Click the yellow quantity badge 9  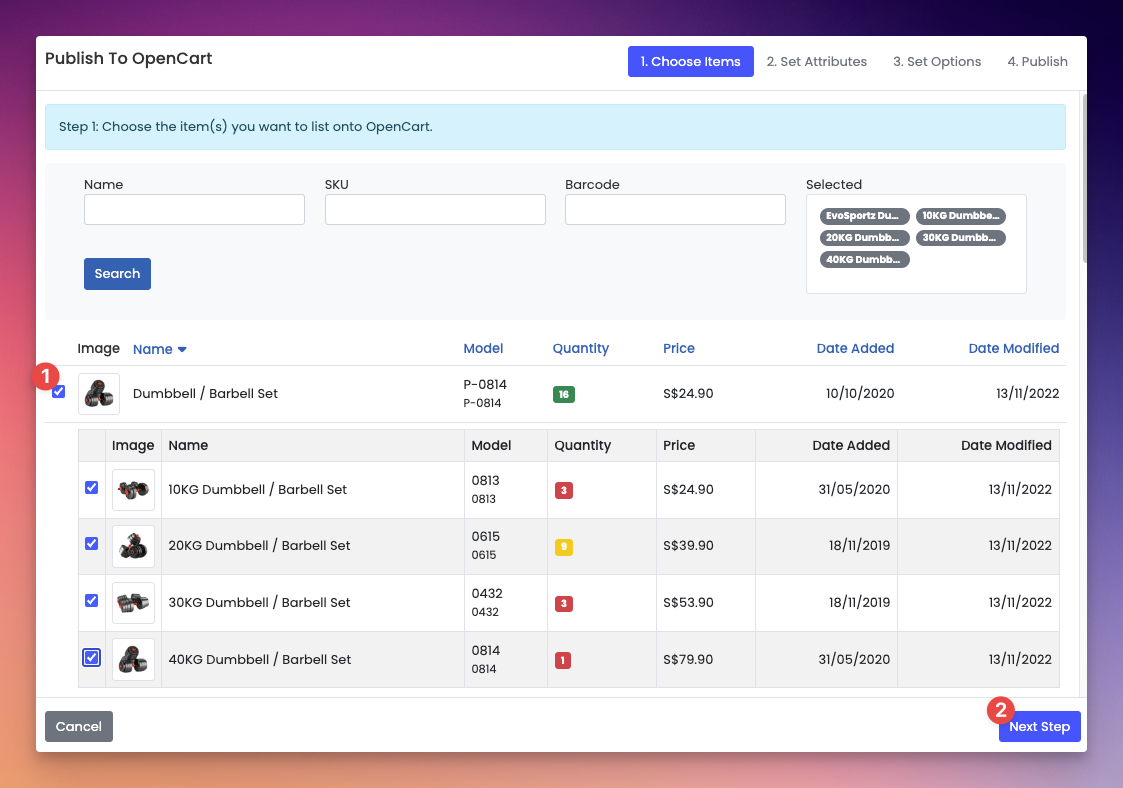(564, 547)
